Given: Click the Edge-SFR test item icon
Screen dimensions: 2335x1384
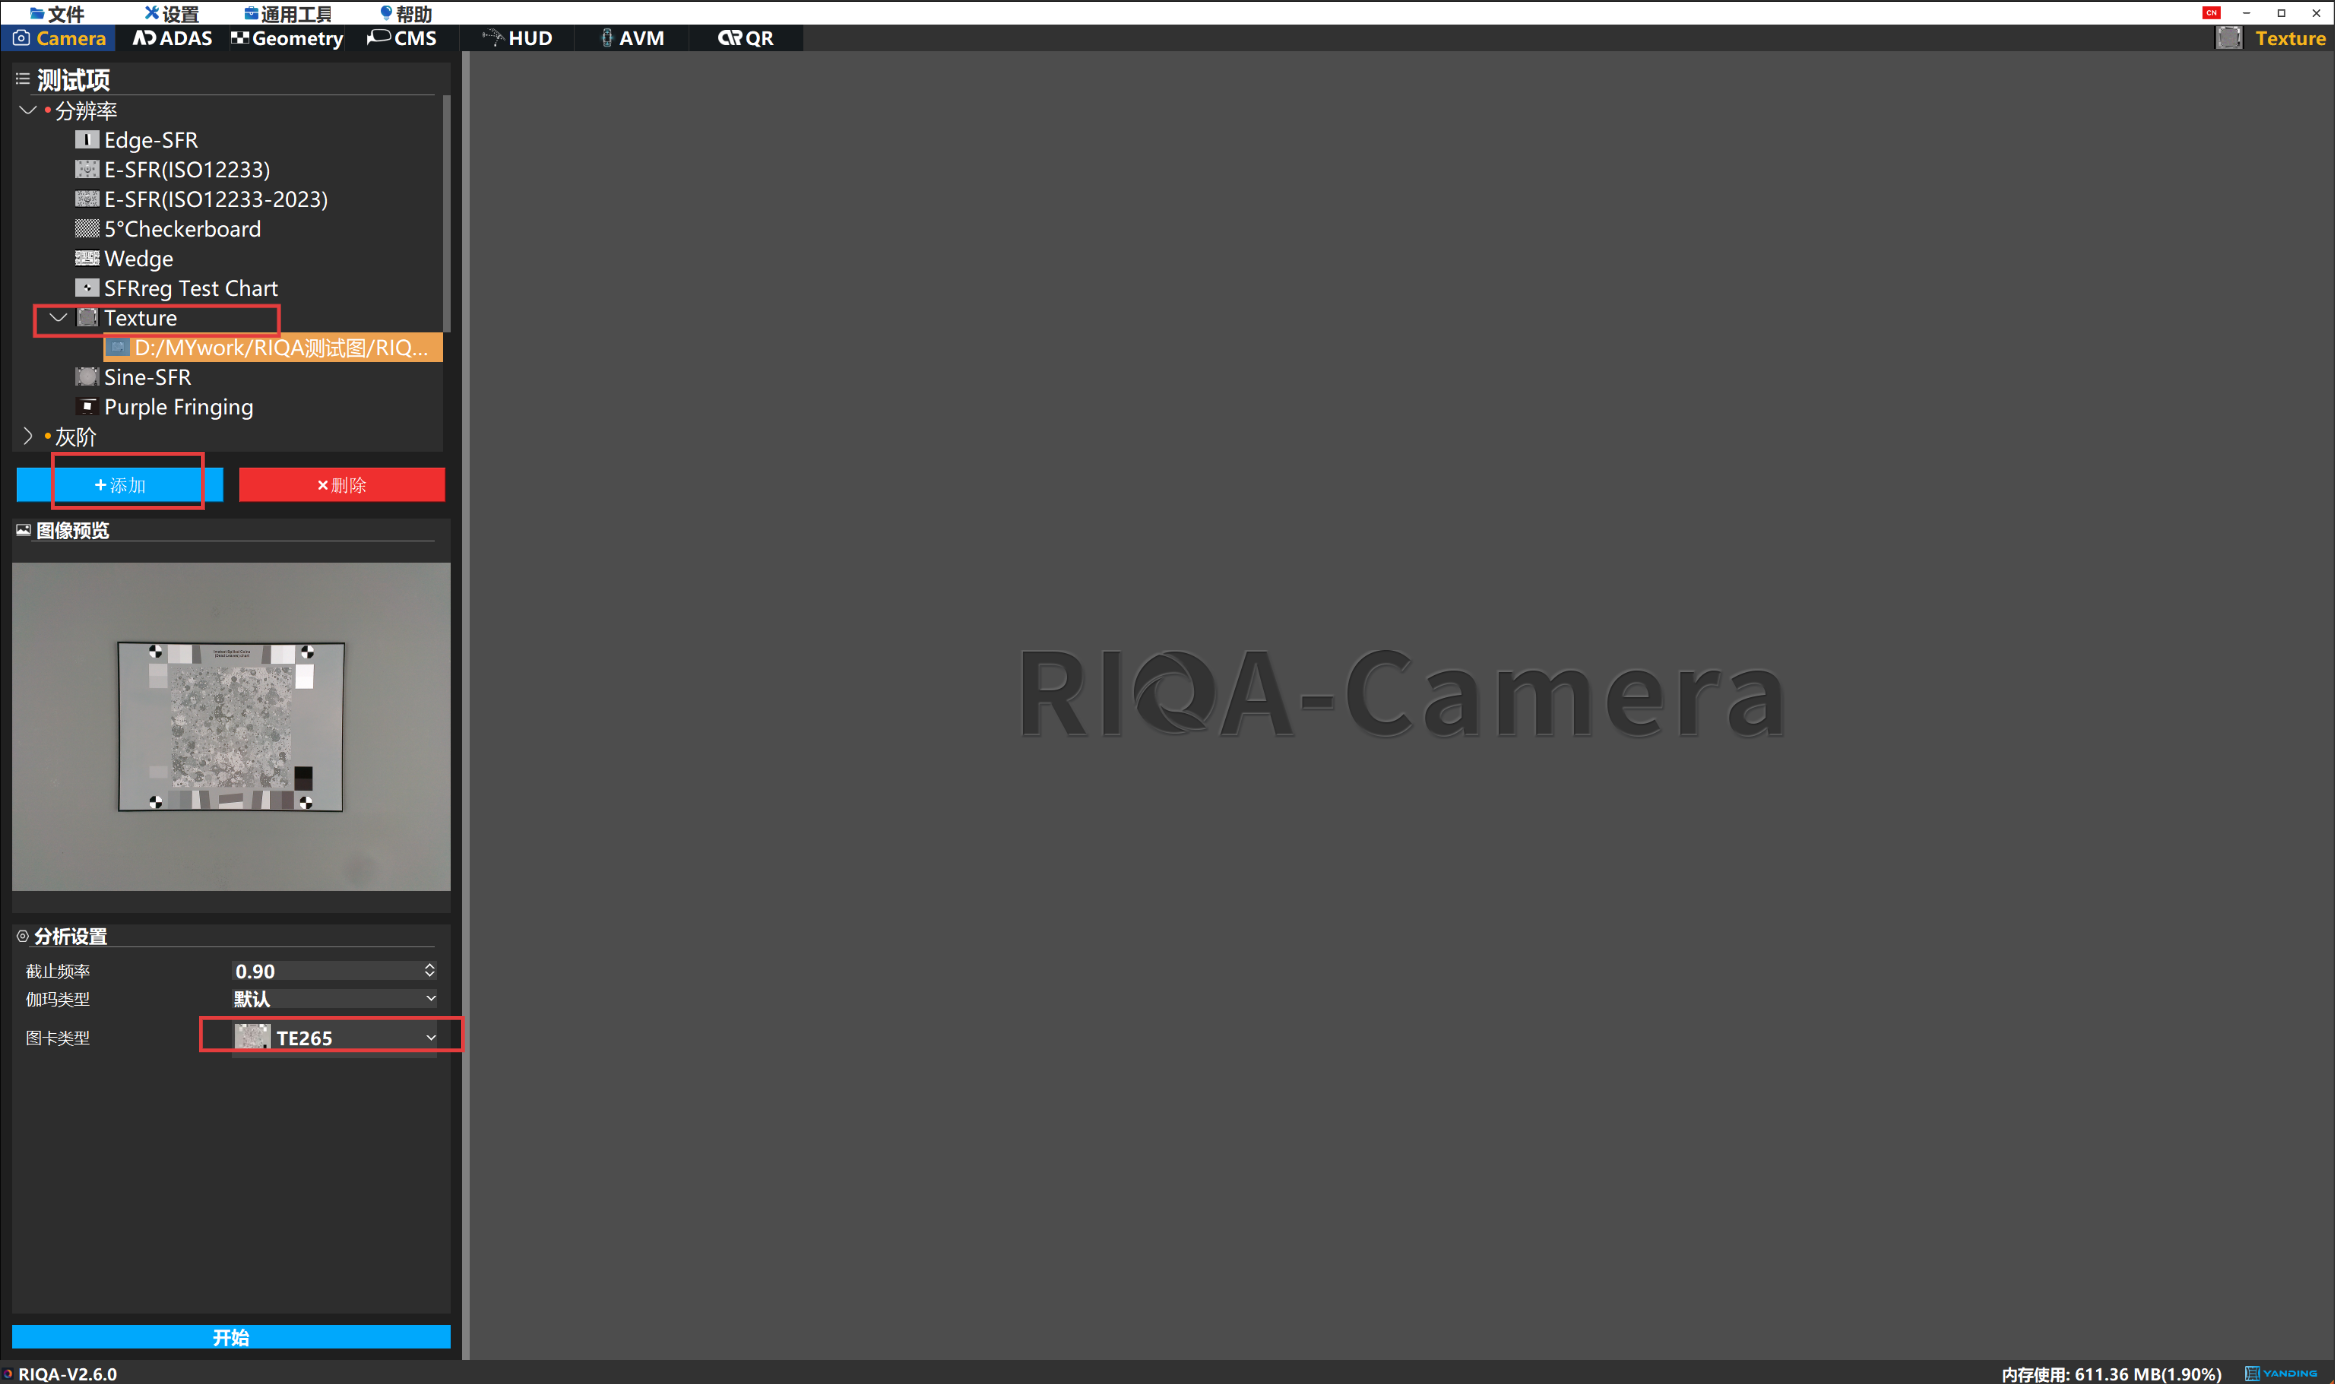Looking at the screenshot, I should (87, 140).
